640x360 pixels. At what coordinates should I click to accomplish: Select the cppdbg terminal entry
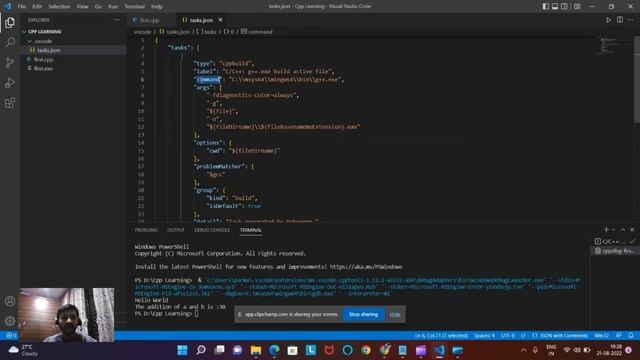click(614, 251)
